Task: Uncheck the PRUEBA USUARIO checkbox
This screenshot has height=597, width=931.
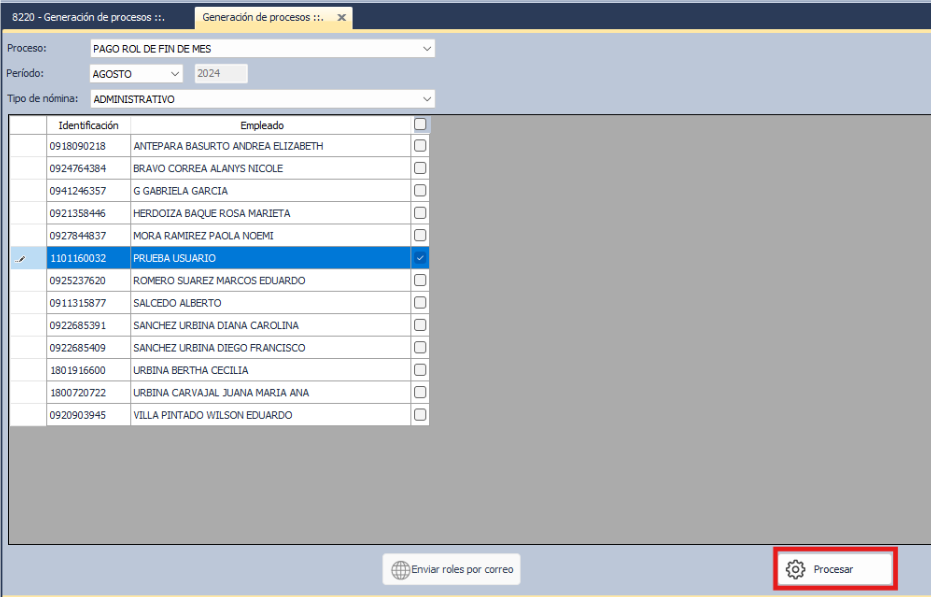Action: coord(420,258)
